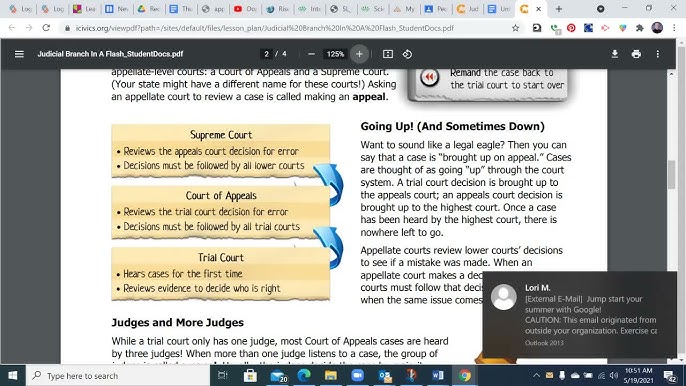Zoom in on the PDF
Viewport: 686px width, 386px height.
tap(359, 54)
